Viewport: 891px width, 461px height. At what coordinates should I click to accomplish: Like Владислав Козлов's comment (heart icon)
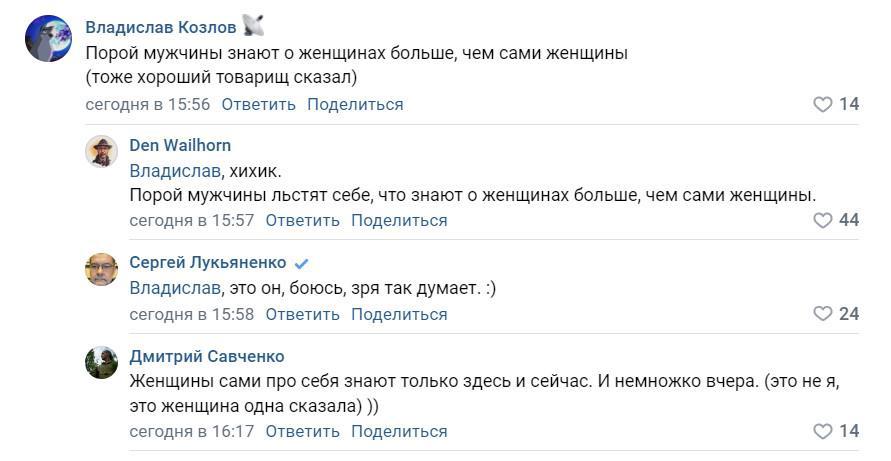822,105
